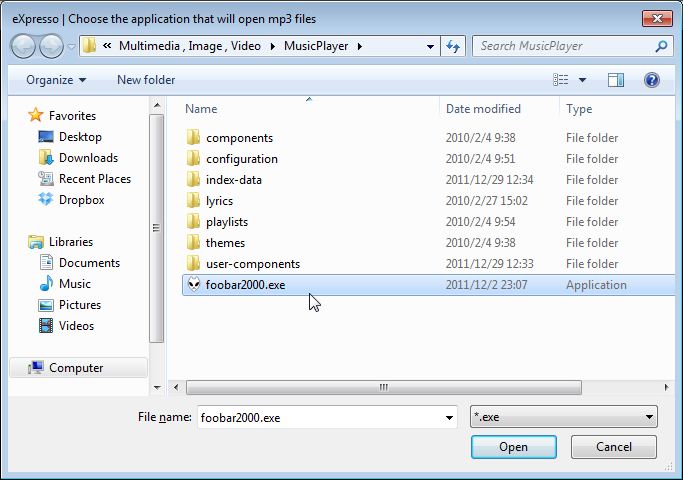
Task: Select Recent Places in the navigation pane
Action: (95, 179)
